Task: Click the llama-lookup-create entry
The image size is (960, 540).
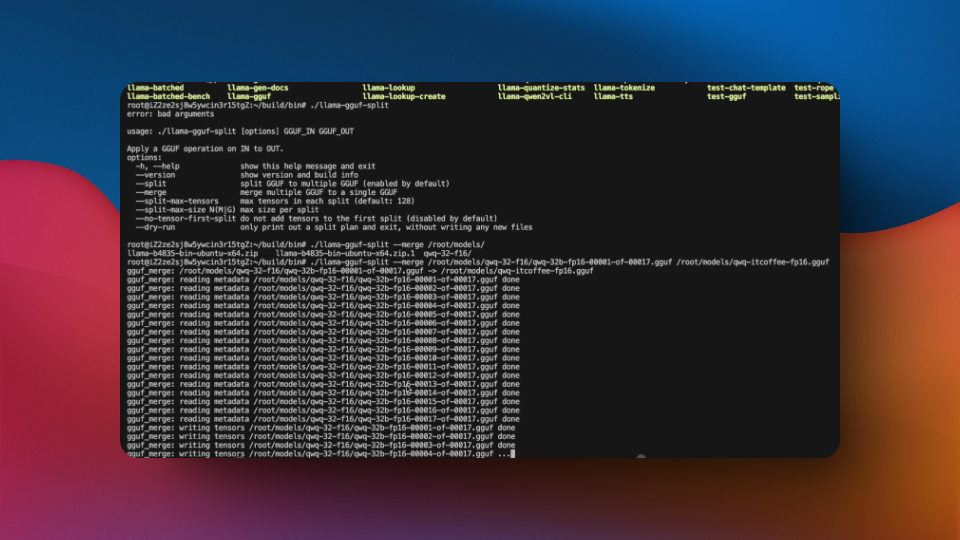Action: pyautogui.click(x=404, y=97)
